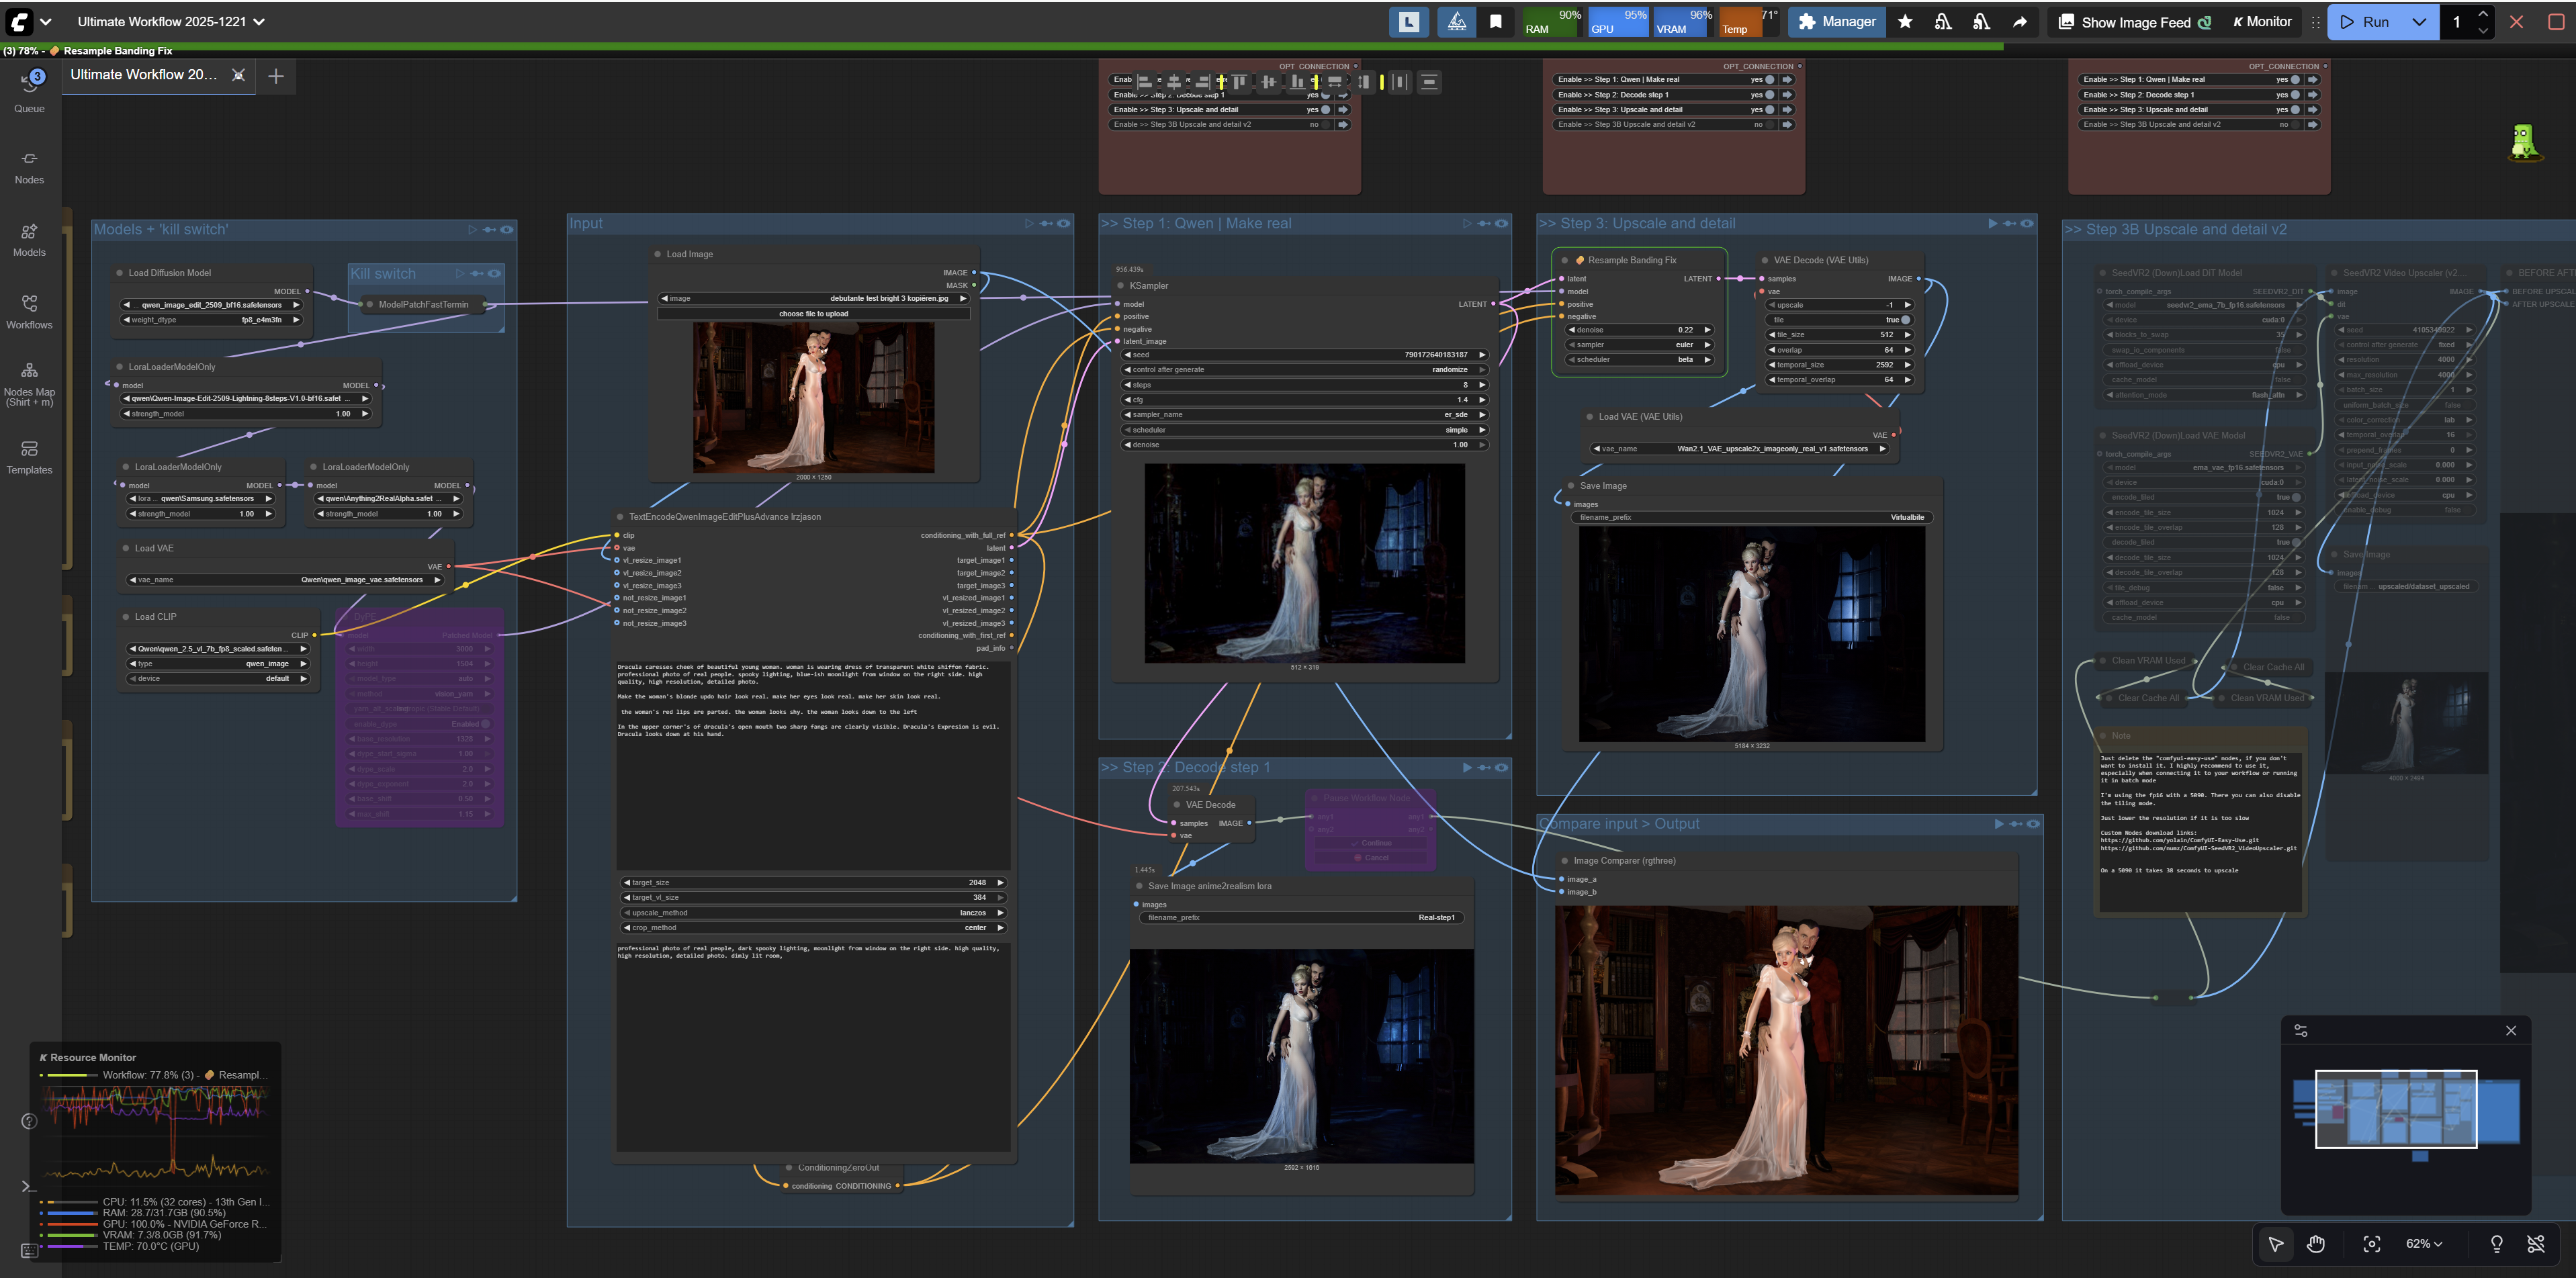2576x1278 pixels.
Task: Click the Manager button
Action: click(x=1837, y=22)
